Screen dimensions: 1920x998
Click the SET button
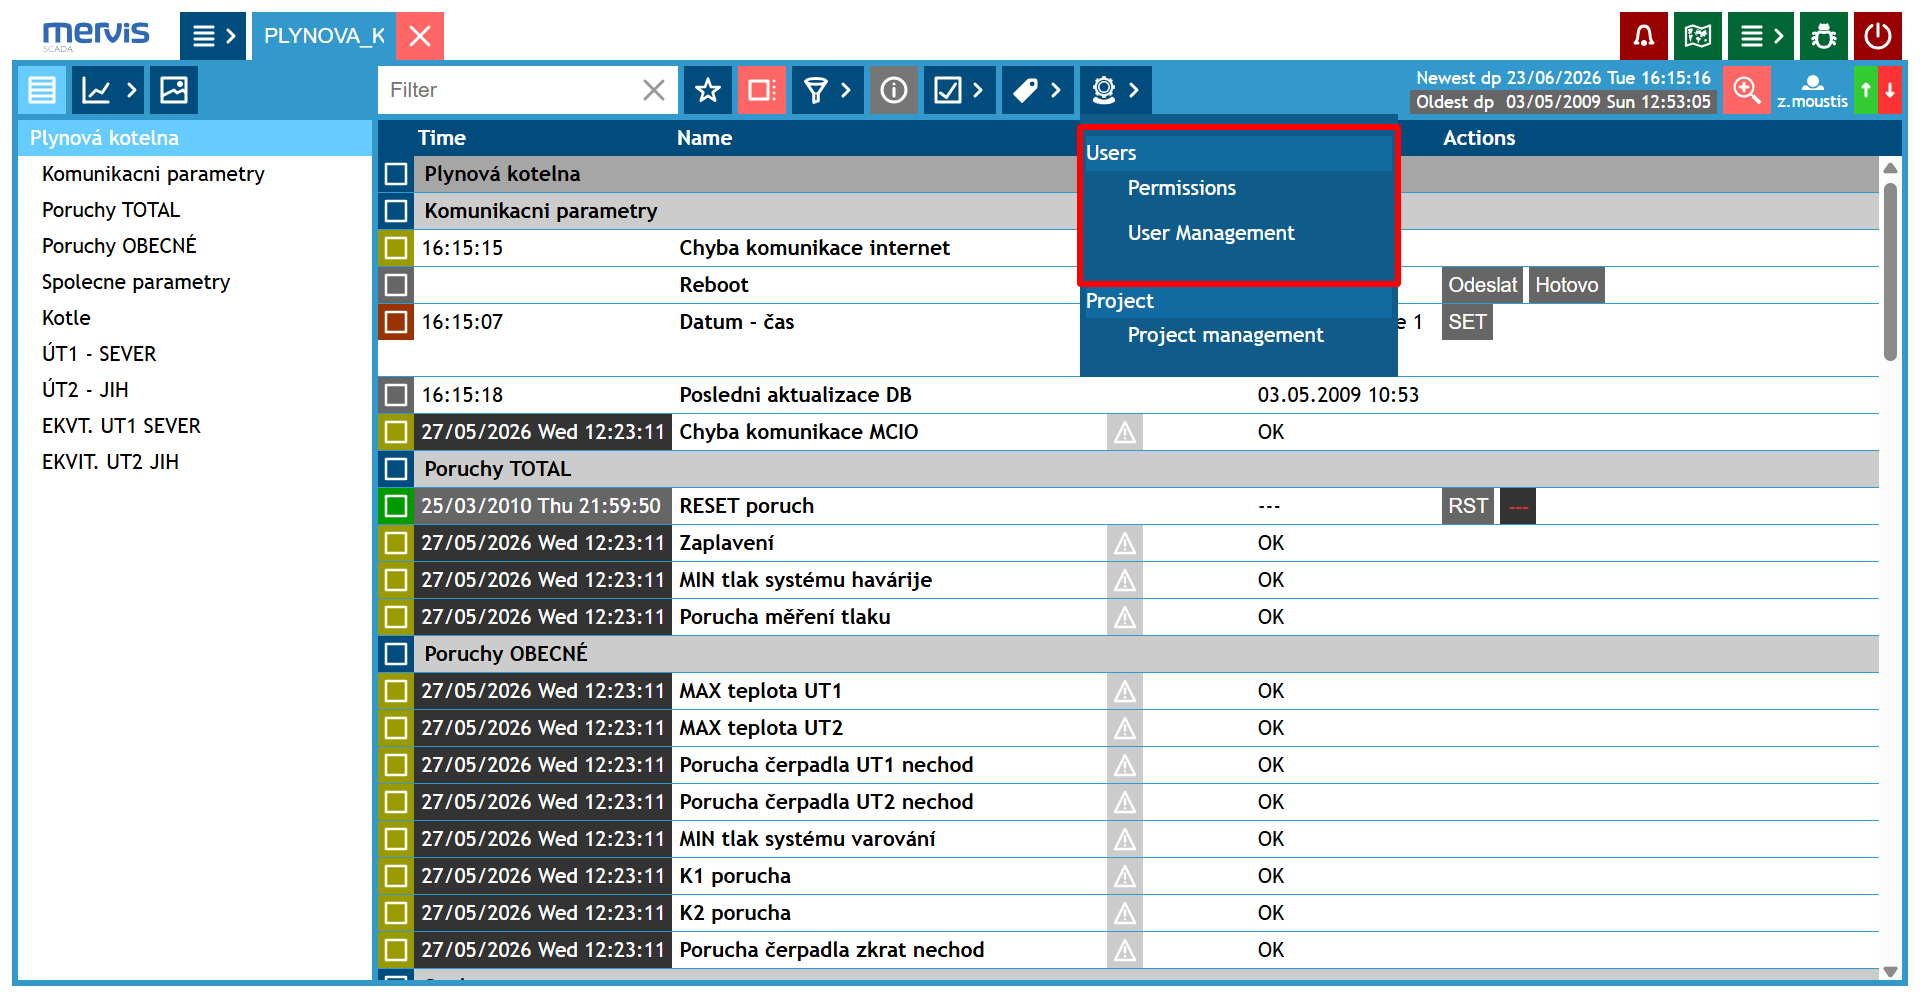[1467, 322]
